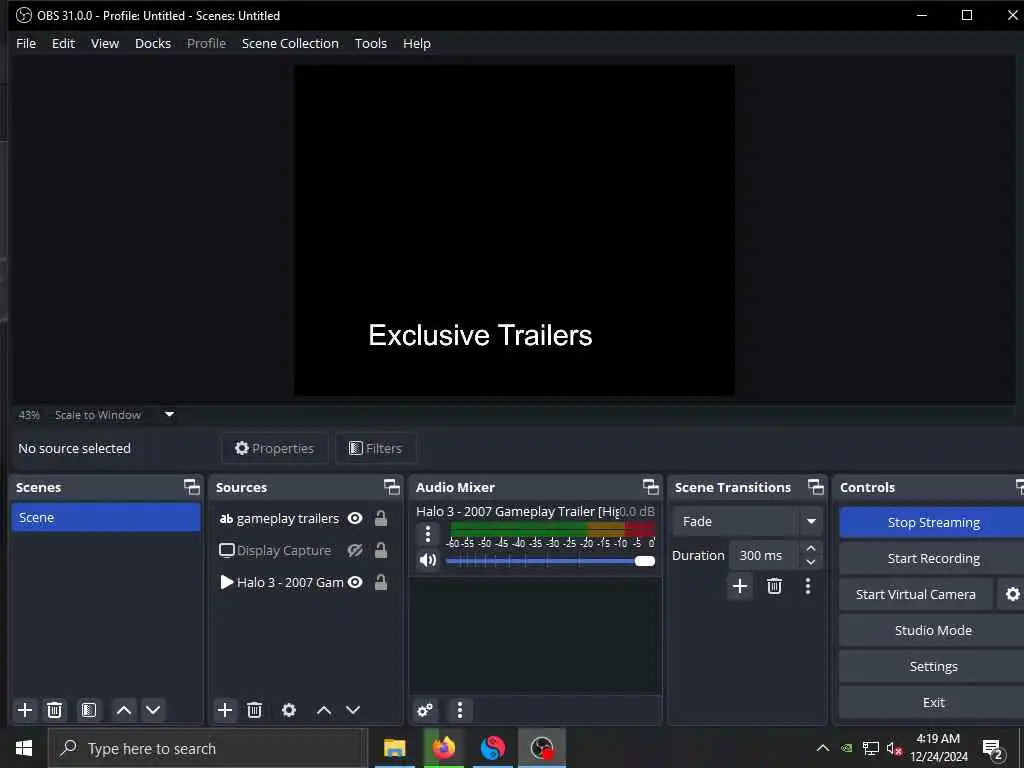Mute the Halo 3 audio track
The width and height of the screenshot is (1024, 768).
pos(428,560)
